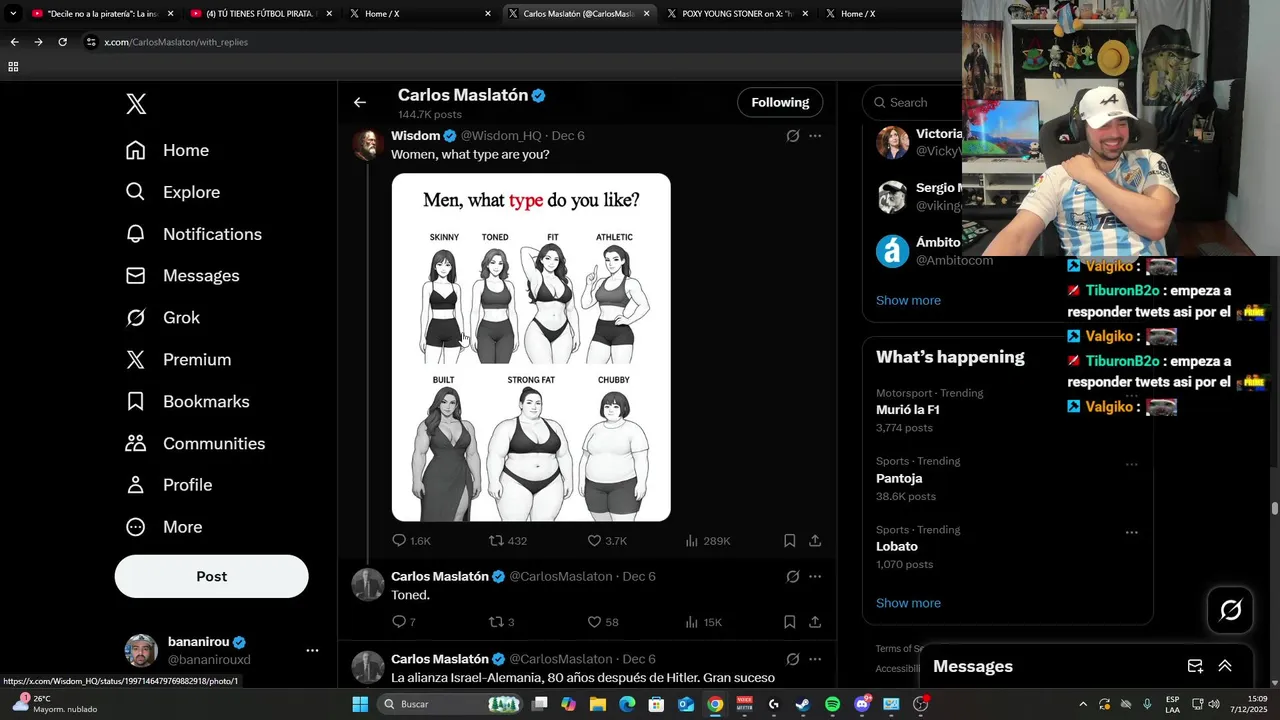
Task: Bookmark the Wisdom post
Action: click(x=789, y=541)
